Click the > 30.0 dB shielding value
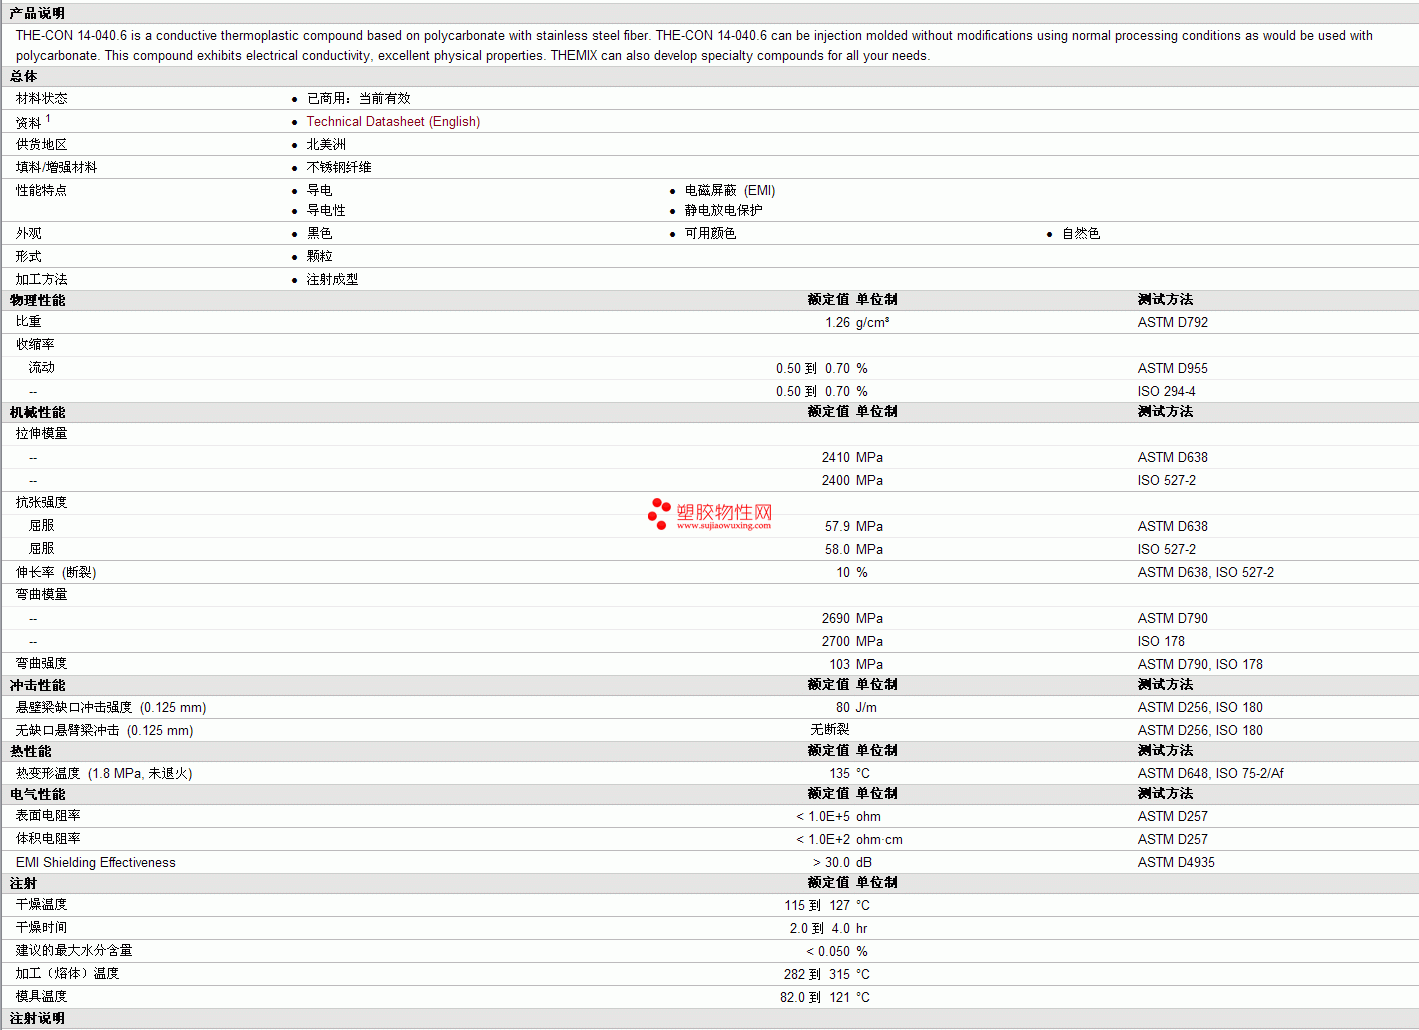 point(842,862)
